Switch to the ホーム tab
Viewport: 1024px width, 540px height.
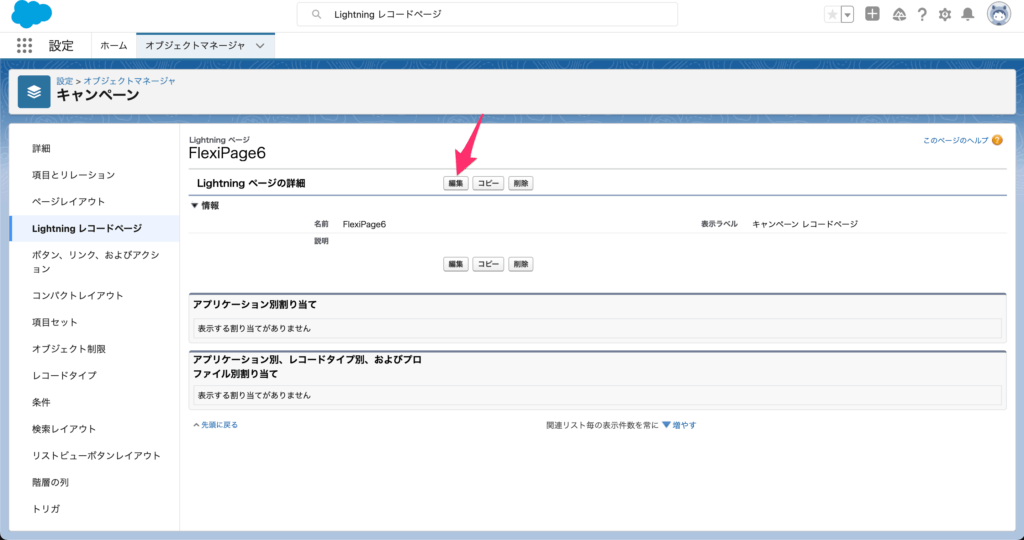(x=114, y=46)
